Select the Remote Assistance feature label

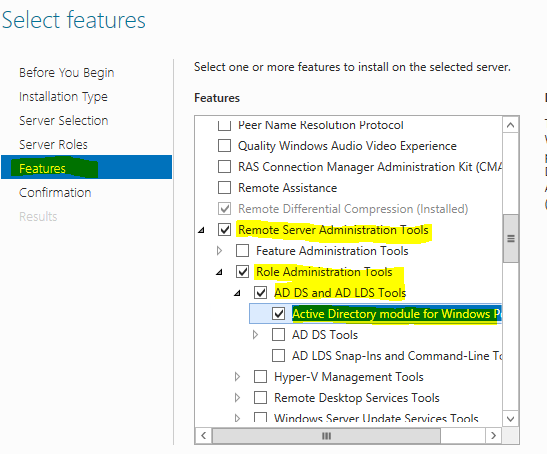[x=287, y=188]
